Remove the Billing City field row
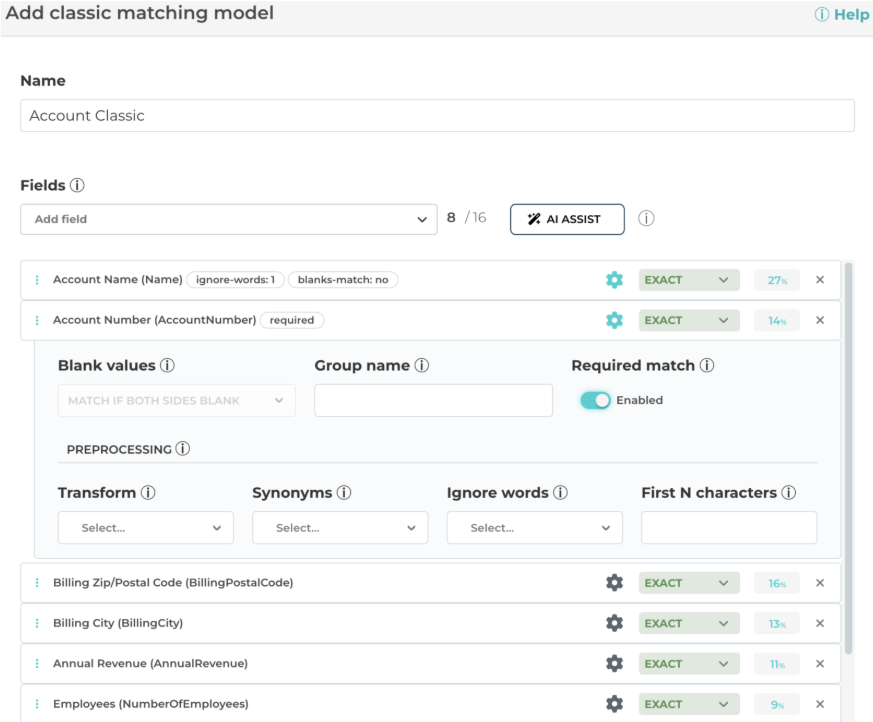This screenshot has height=722, width=873. click(x=820, y=623)
